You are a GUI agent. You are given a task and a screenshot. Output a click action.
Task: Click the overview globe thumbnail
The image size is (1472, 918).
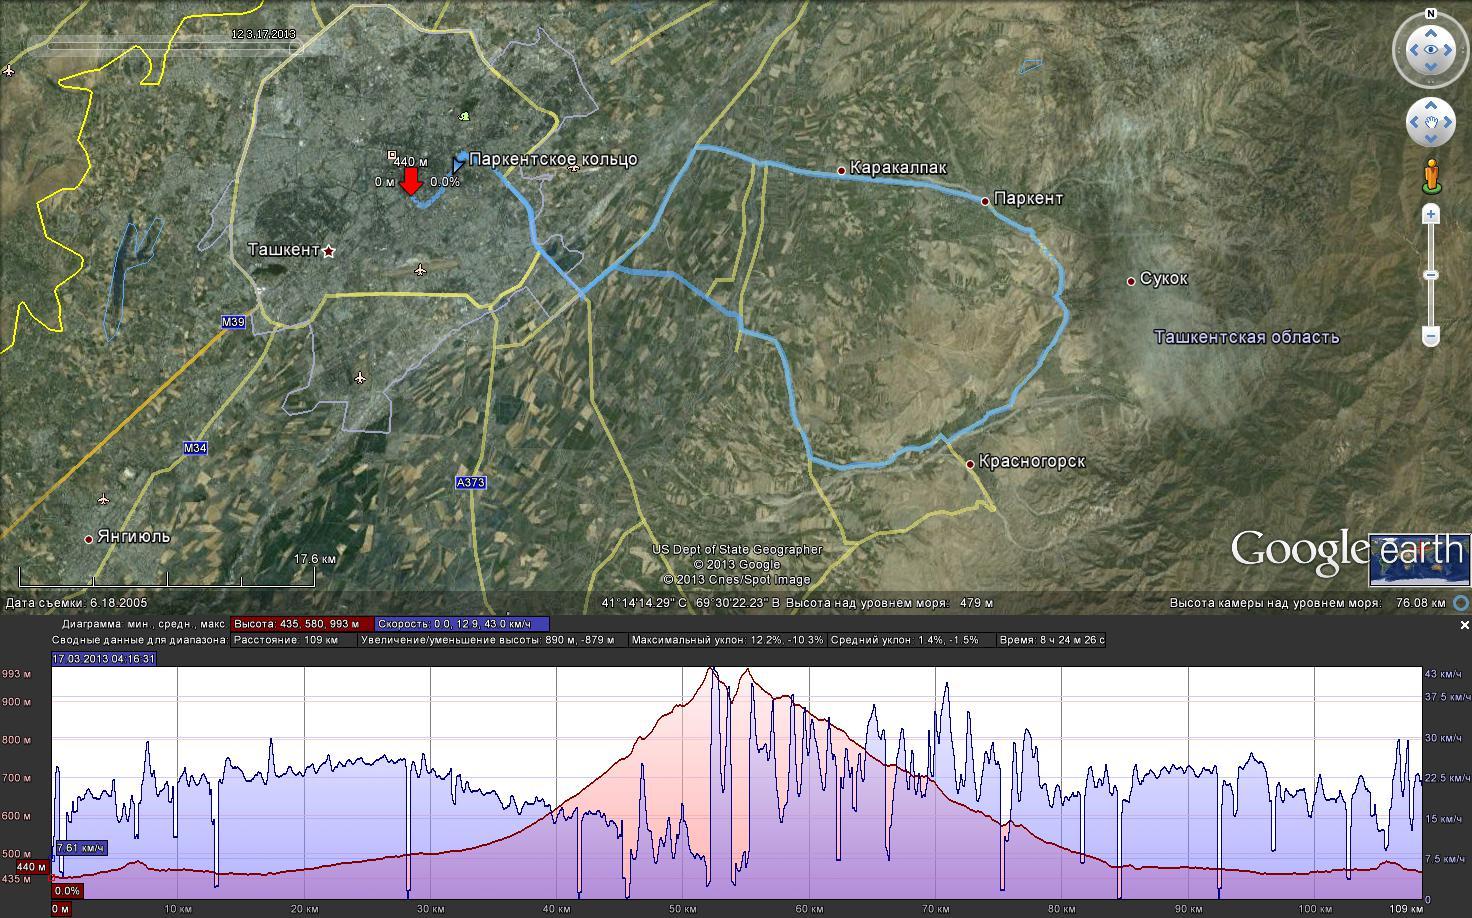point(1420,560)
